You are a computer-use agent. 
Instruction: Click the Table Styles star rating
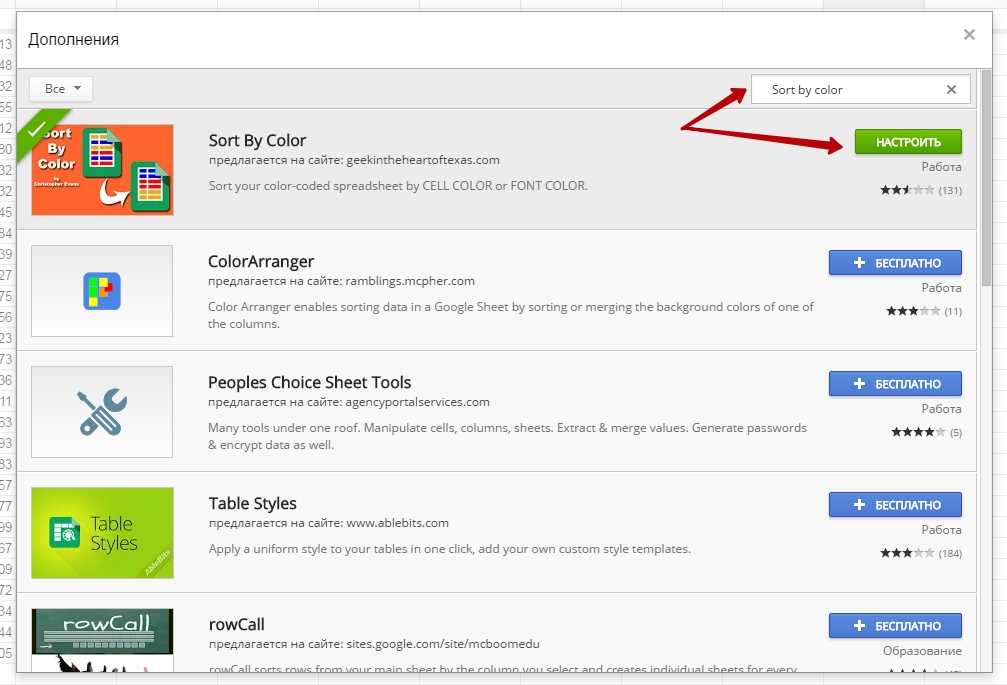(x=907, y=553)
